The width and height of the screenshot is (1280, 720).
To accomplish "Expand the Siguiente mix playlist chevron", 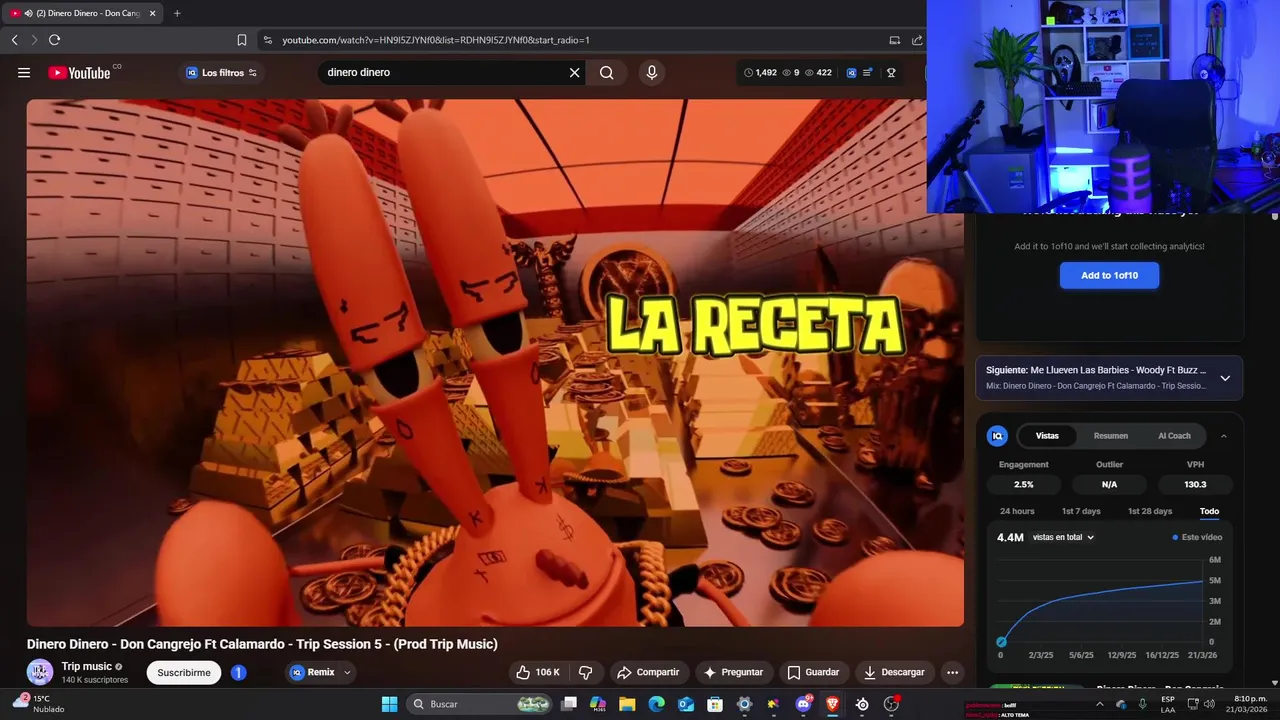I will pos(1225,378).
